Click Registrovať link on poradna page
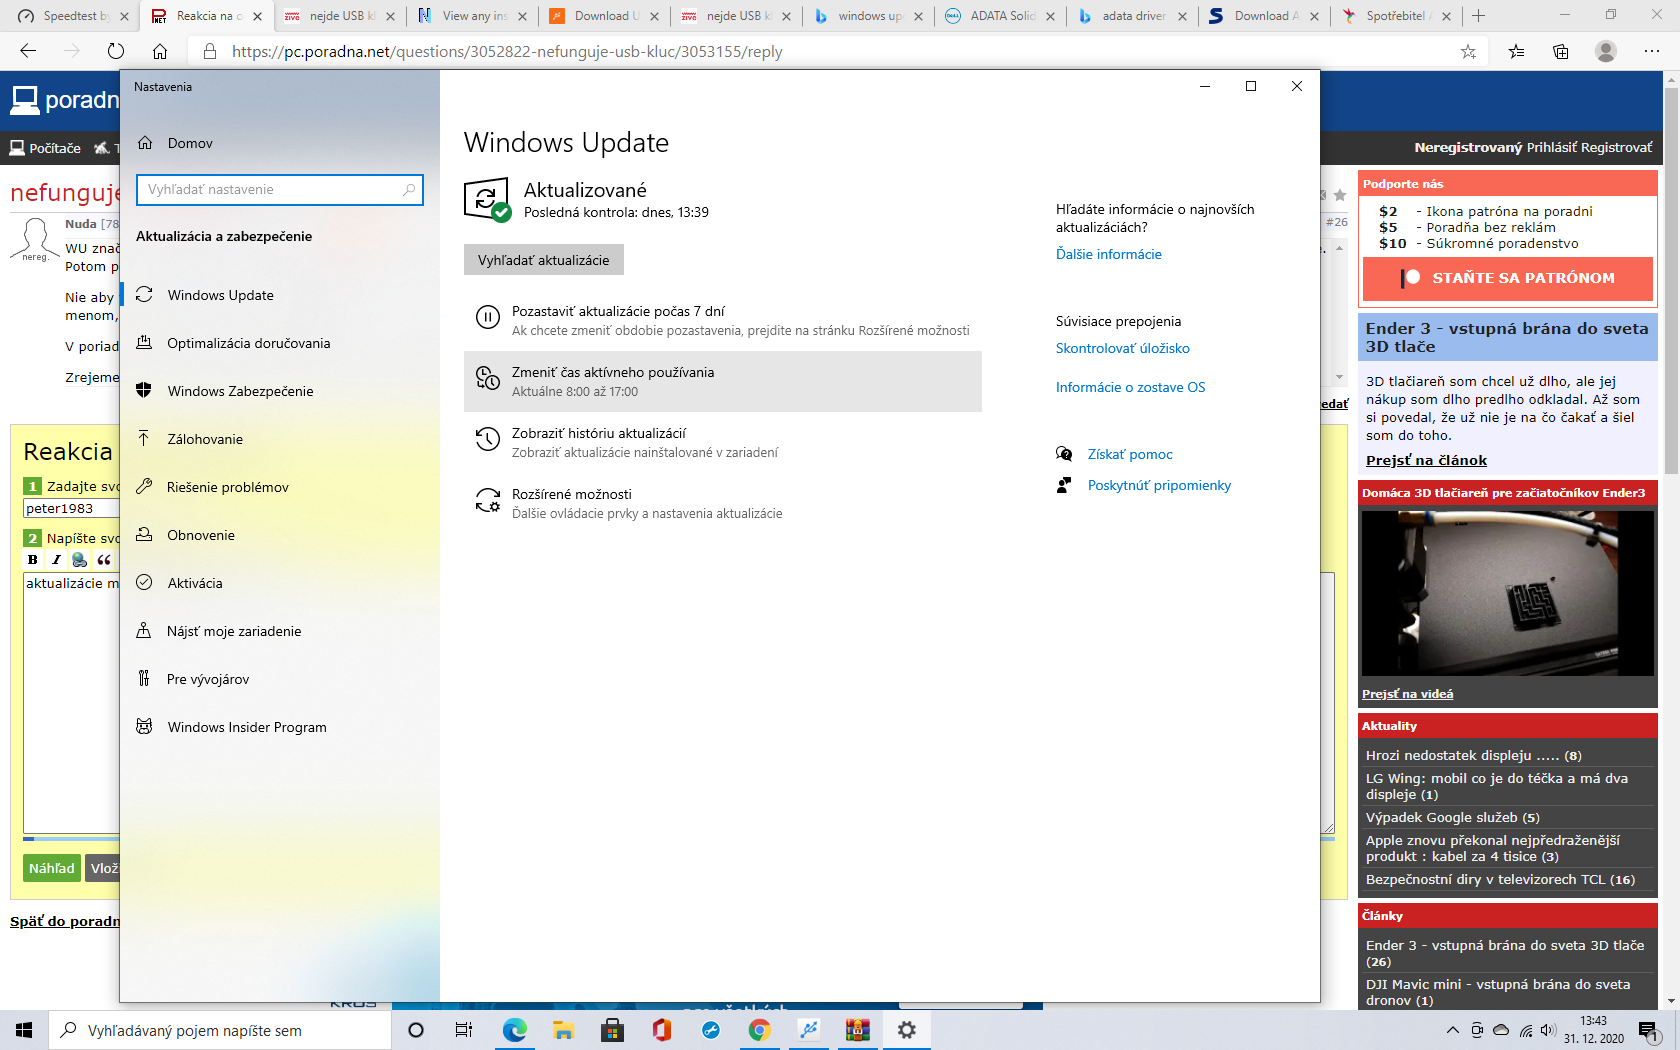The width and height of the screenshot is (1680, 1050). click(x=1616, y=147)
